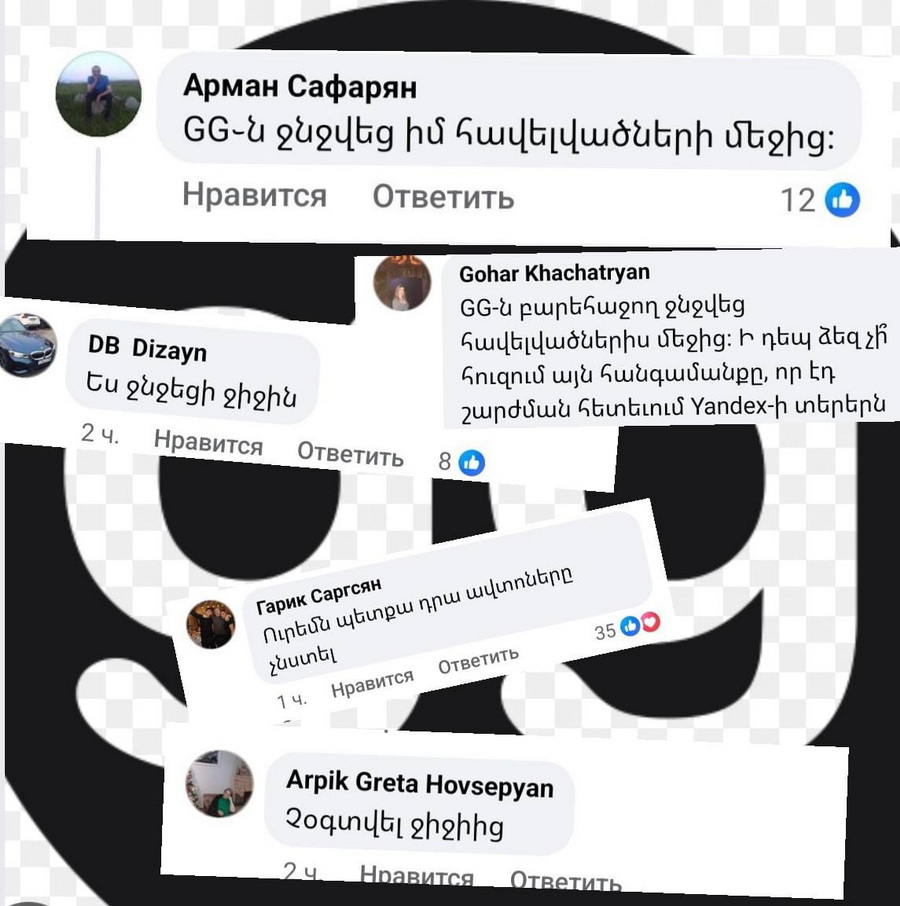Reply to DB Dizayn's comment

(x=350, y=454)
